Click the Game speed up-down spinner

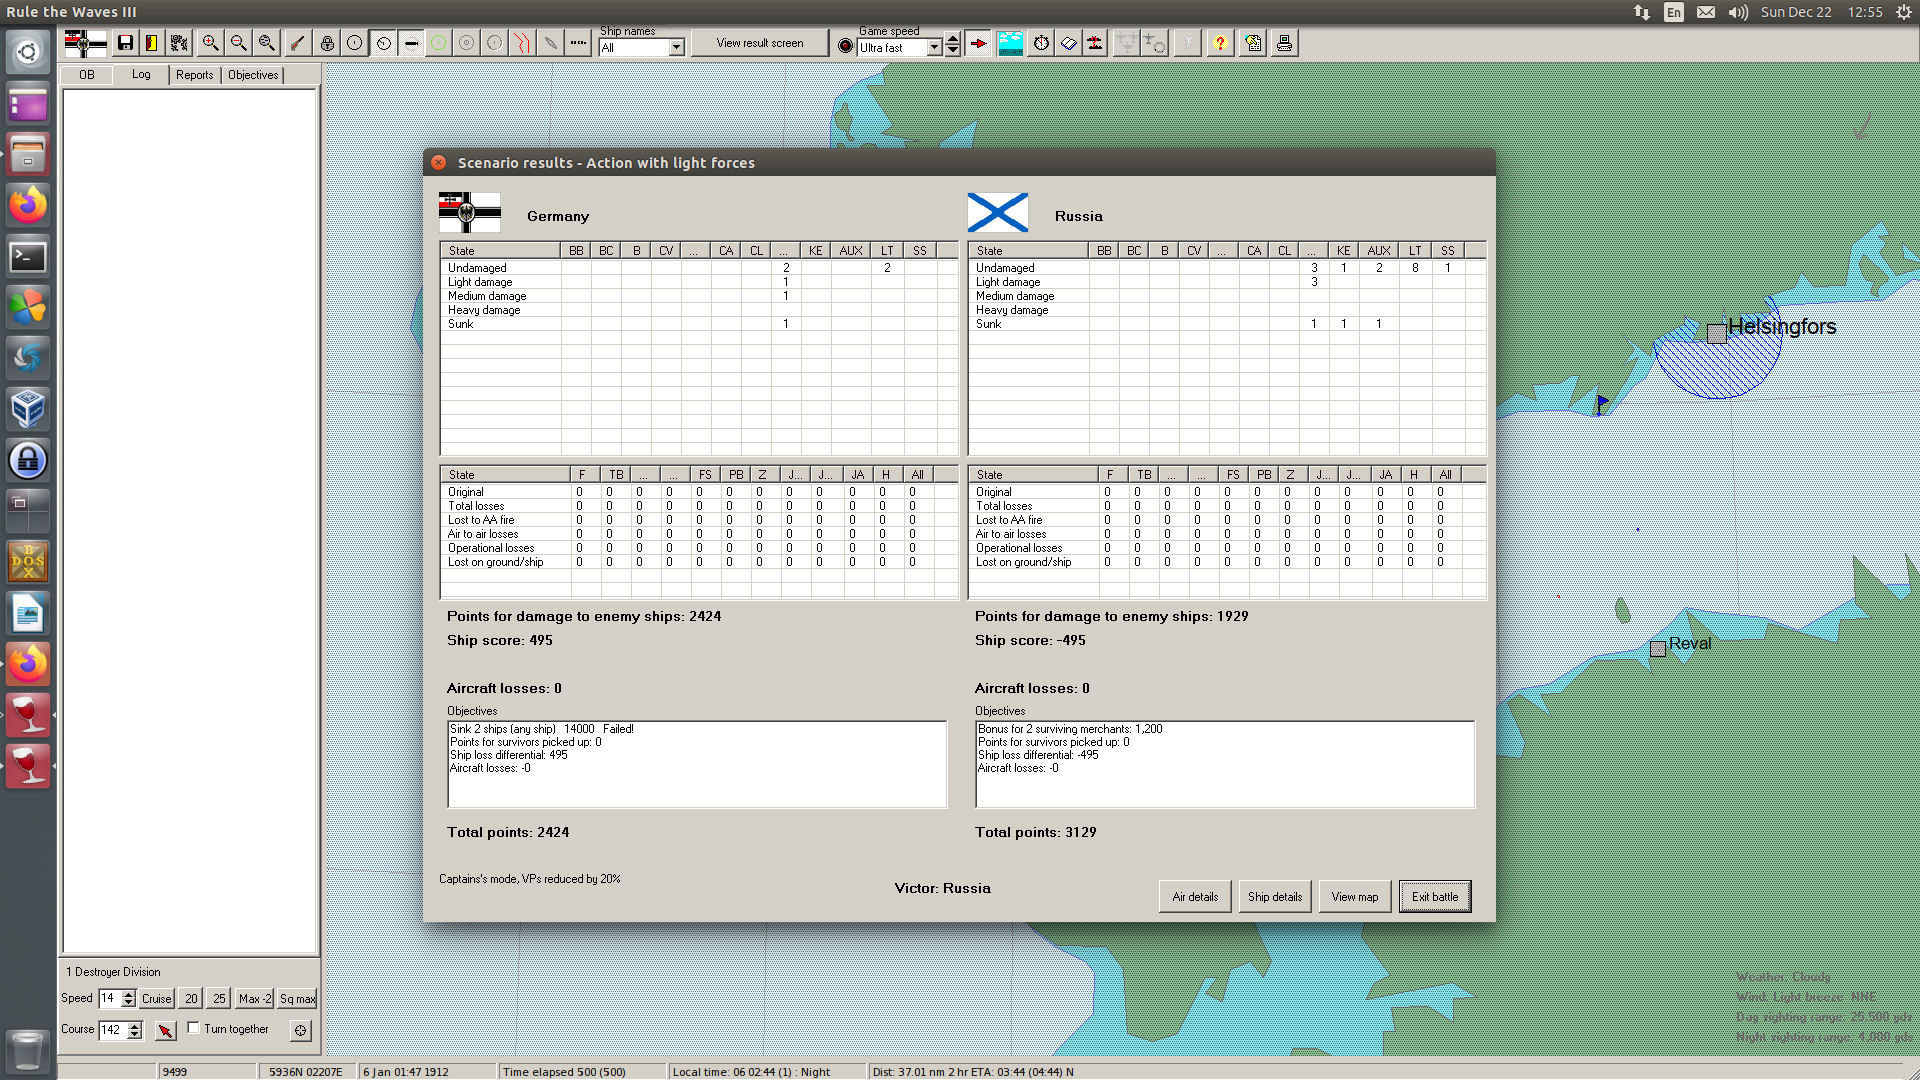tap(953, 44)
